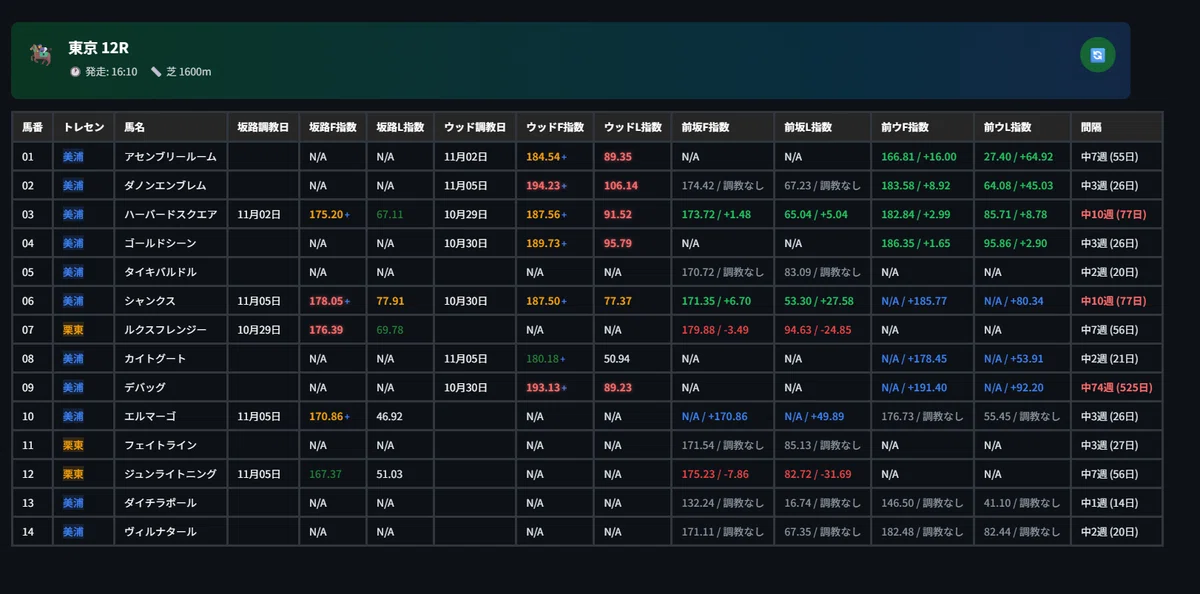Click horse name ゴールドシーン
Image resolution: width=1200 pixels, height=594 pixels.
160,243
